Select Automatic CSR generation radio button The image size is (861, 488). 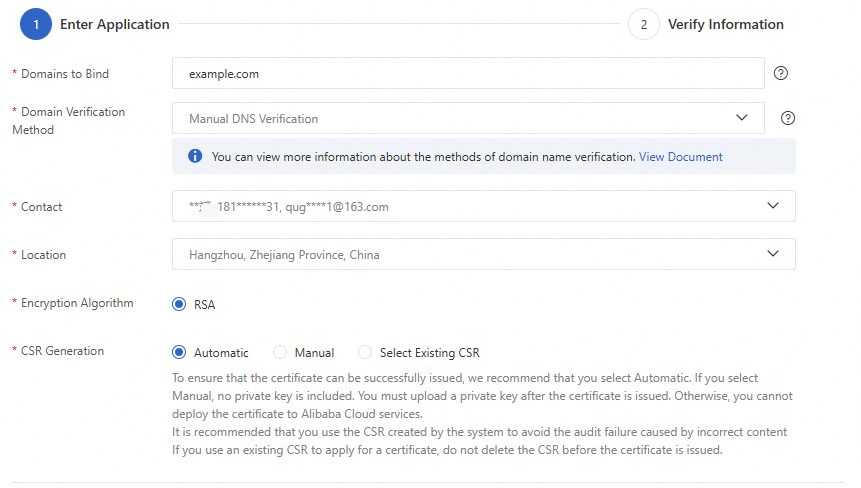[x=179, y=352]
